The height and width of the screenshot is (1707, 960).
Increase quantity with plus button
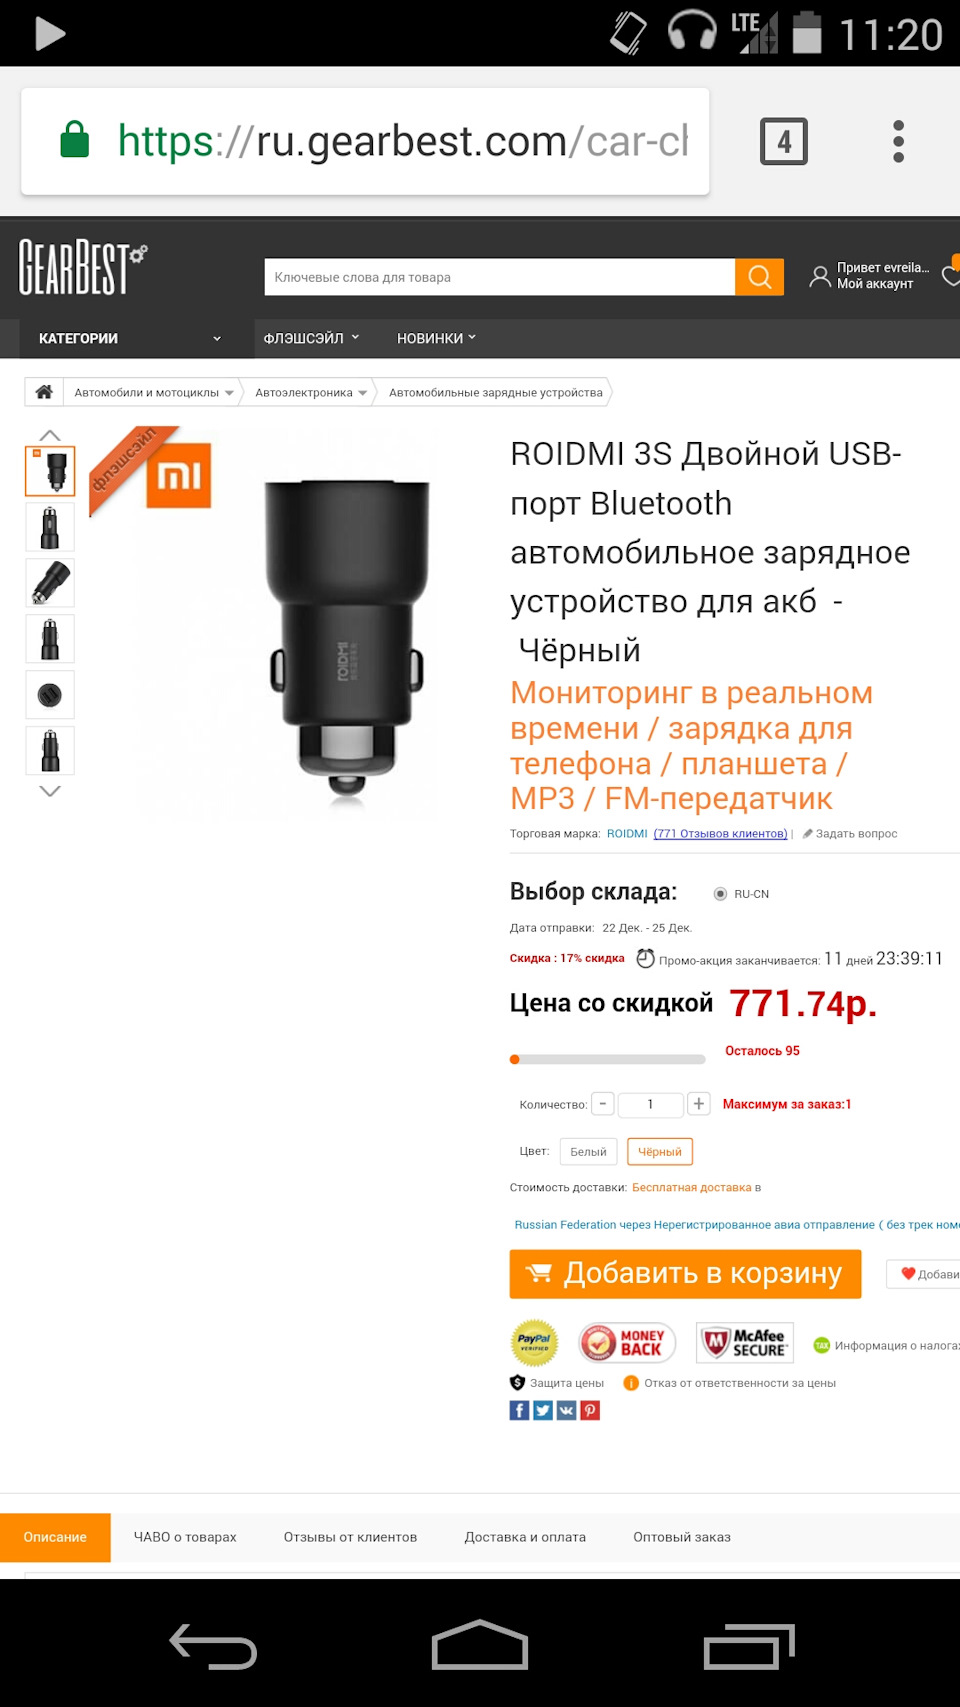pos(699,1104)
